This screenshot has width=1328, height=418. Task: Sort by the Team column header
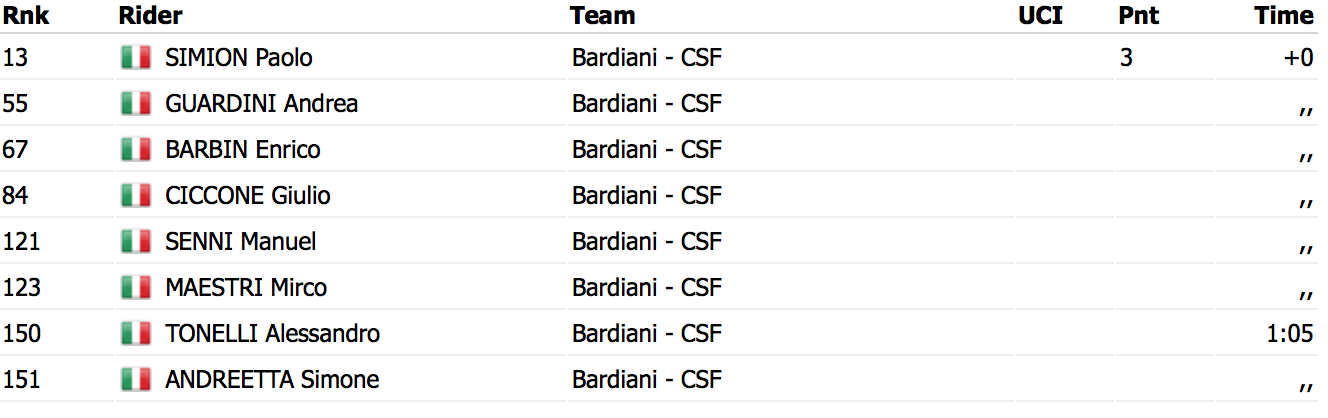point(603,16)
